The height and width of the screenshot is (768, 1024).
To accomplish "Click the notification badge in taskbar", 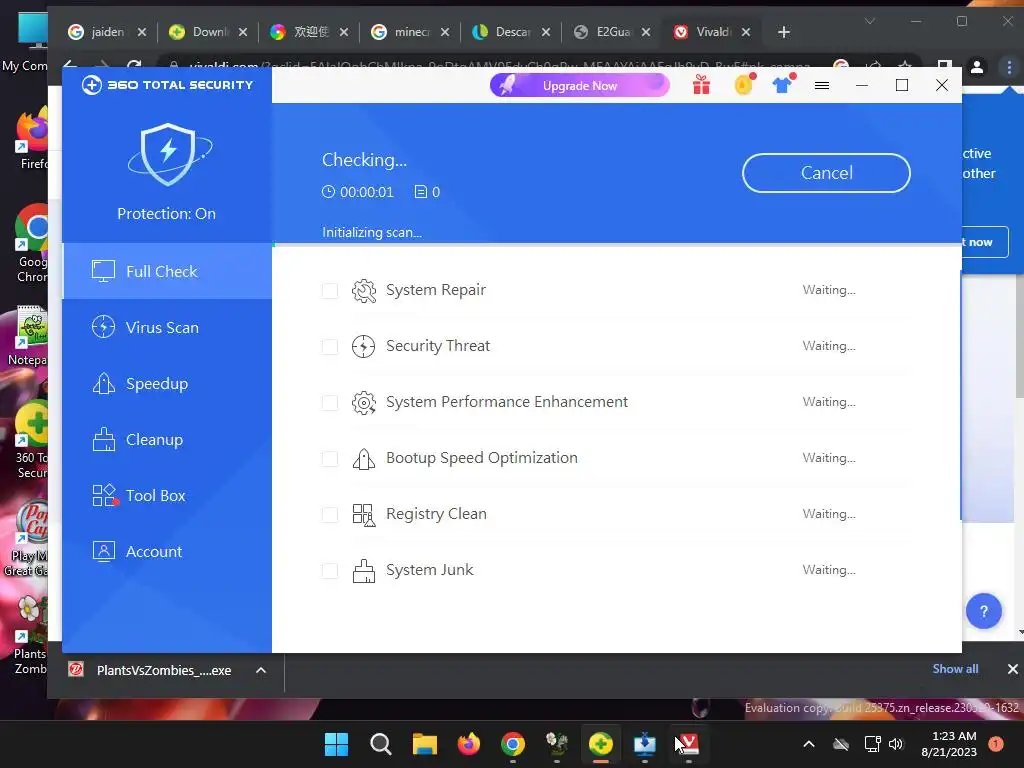I will click(x=995, y=744).
